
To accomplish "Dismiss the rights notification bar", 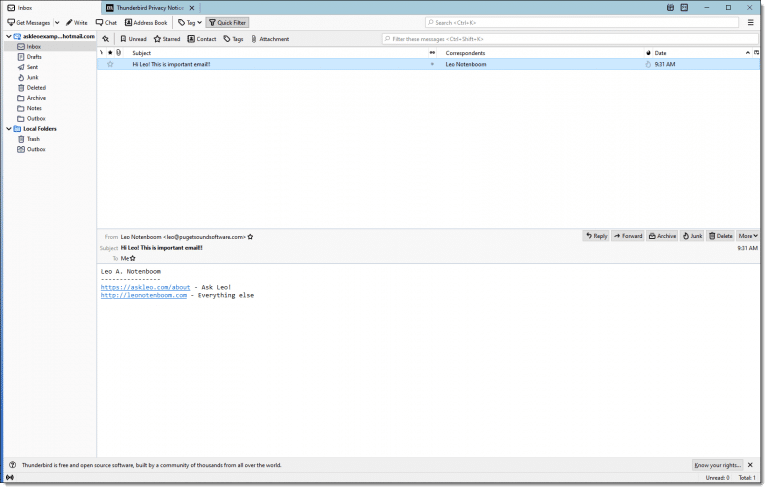I will click(750, 466).
